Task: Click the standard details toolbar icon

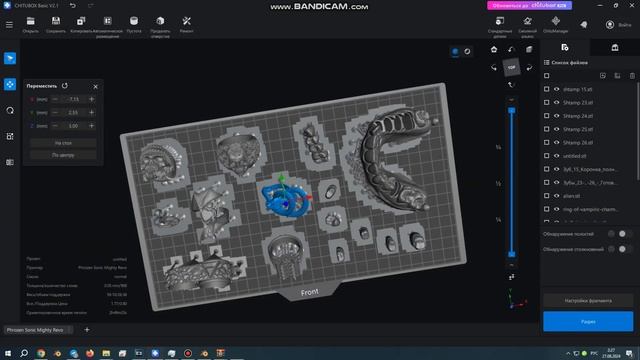Action: tap(500, 21)
